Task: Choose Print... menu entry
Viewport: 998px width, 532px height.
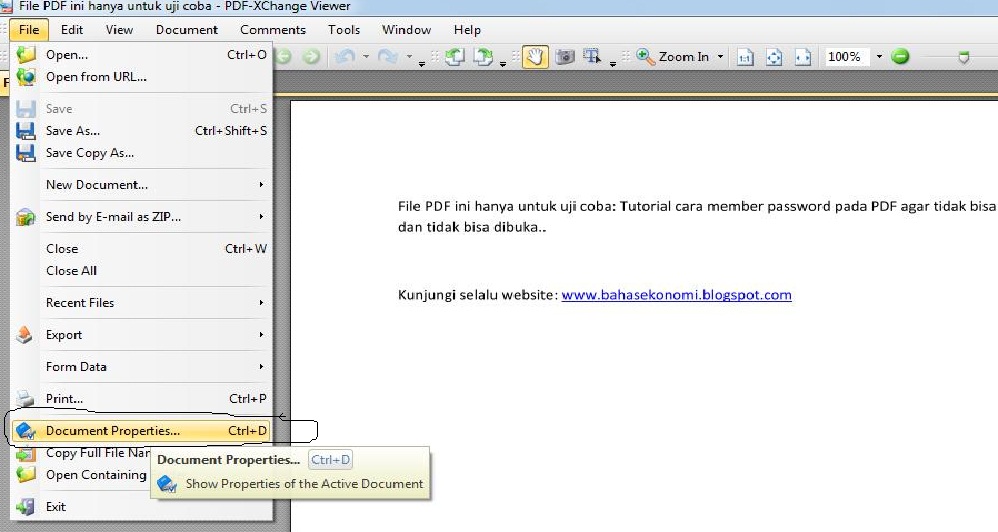Action: (x=141, y=399)
